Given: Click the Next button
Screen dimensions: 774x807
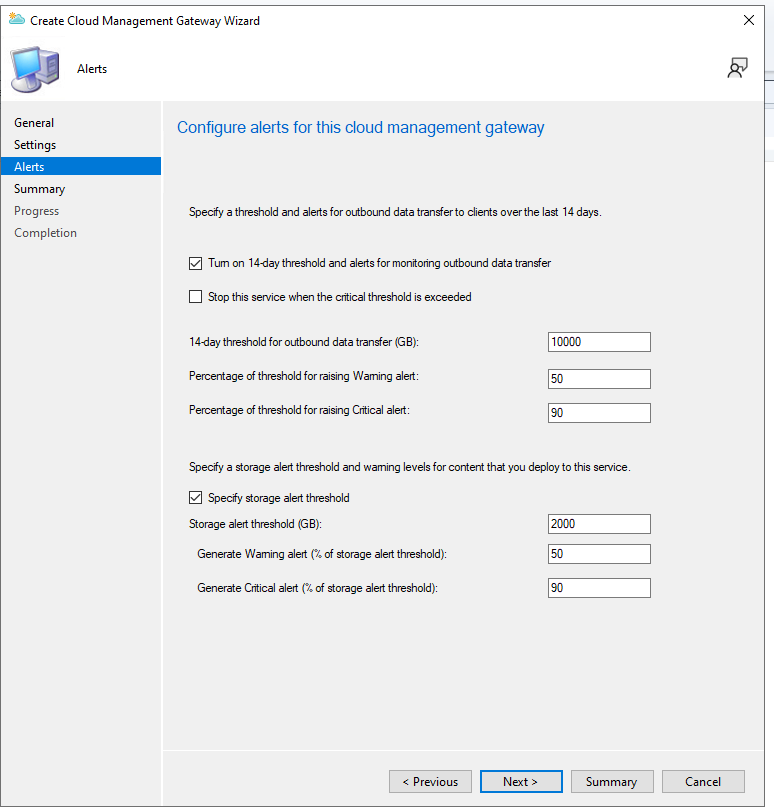Looking at the screenshot, I should click(x=520, y=782).
